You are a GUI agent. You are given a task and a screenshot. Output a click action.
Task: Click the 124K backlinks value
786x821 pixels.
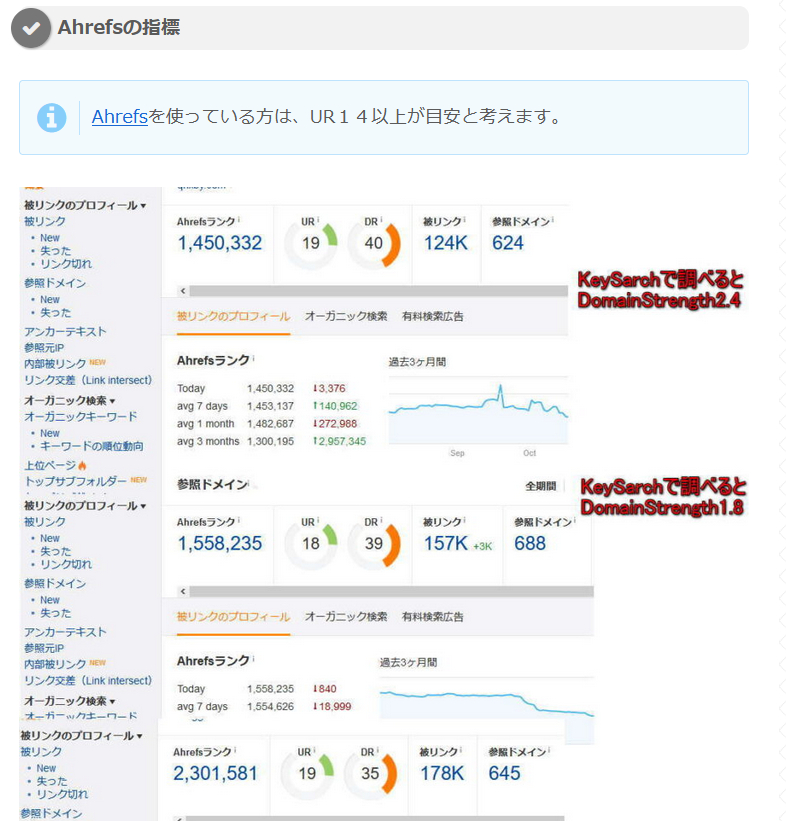[446, 243]
